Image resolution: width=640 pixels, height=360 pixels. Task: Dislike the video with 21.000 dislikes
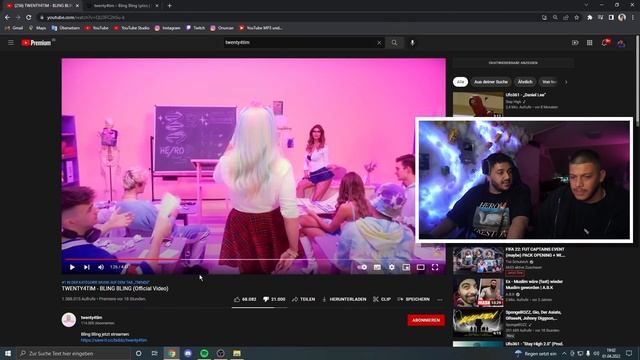coord(274,299)
